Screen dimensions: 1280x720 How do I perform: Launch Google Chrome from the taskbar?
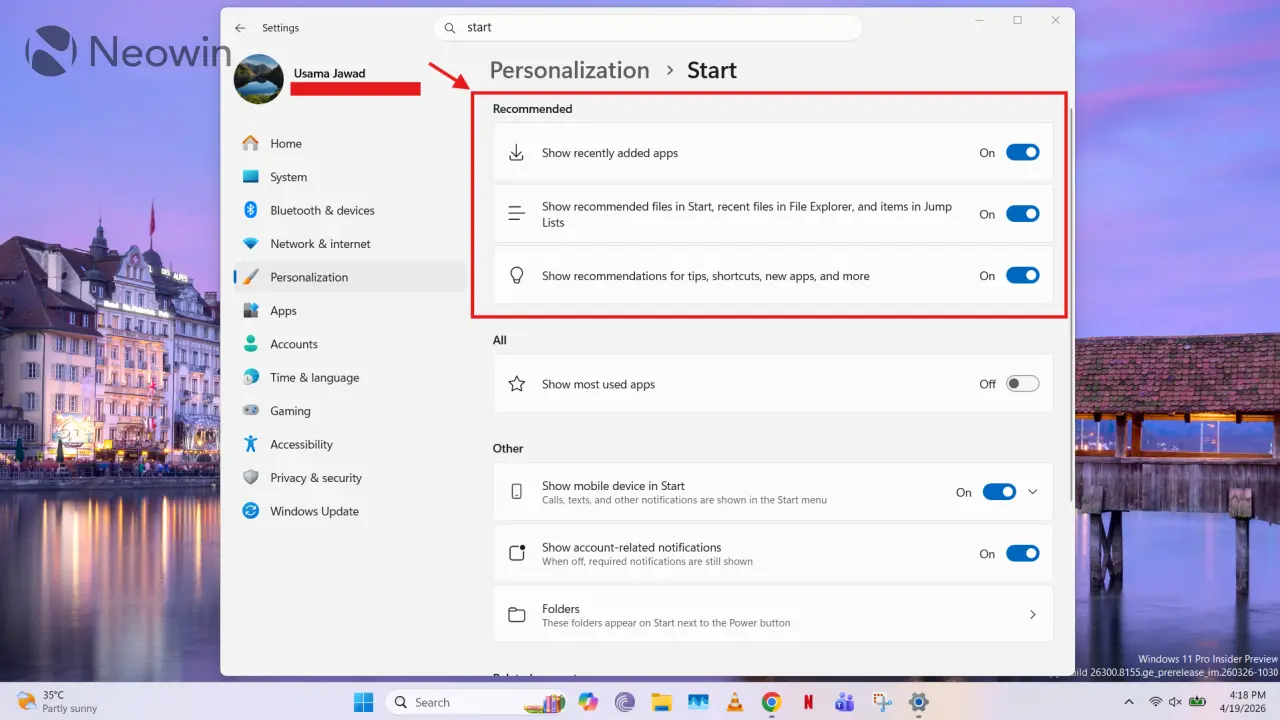click(x=771, y=702)
